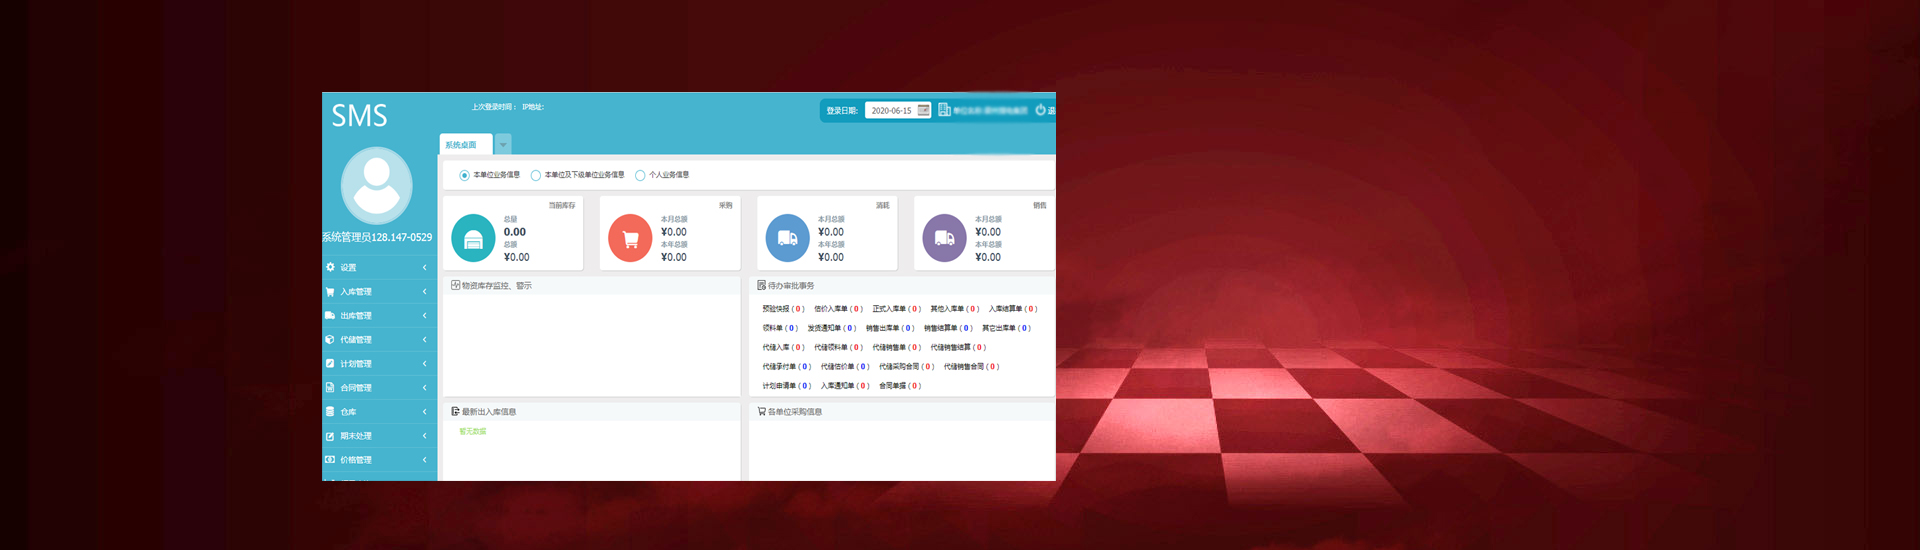
Task: Open 合同管理 in the sidebar menu
Action: click(x=378, y=387)
